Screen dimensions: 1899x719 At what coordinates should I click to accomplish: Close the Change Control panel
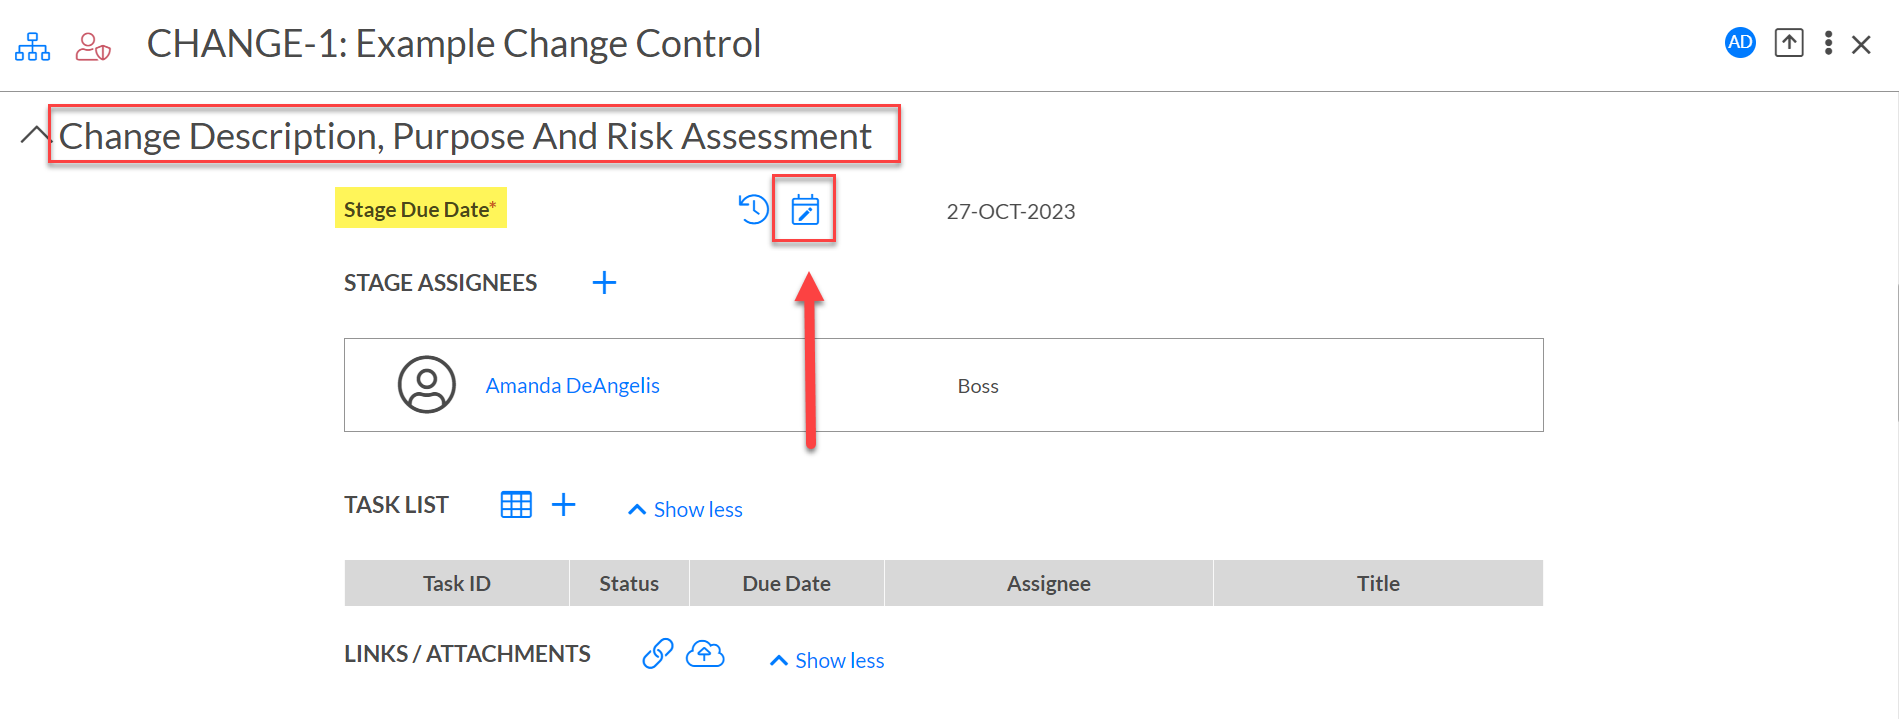click(x=1861, y=45)
